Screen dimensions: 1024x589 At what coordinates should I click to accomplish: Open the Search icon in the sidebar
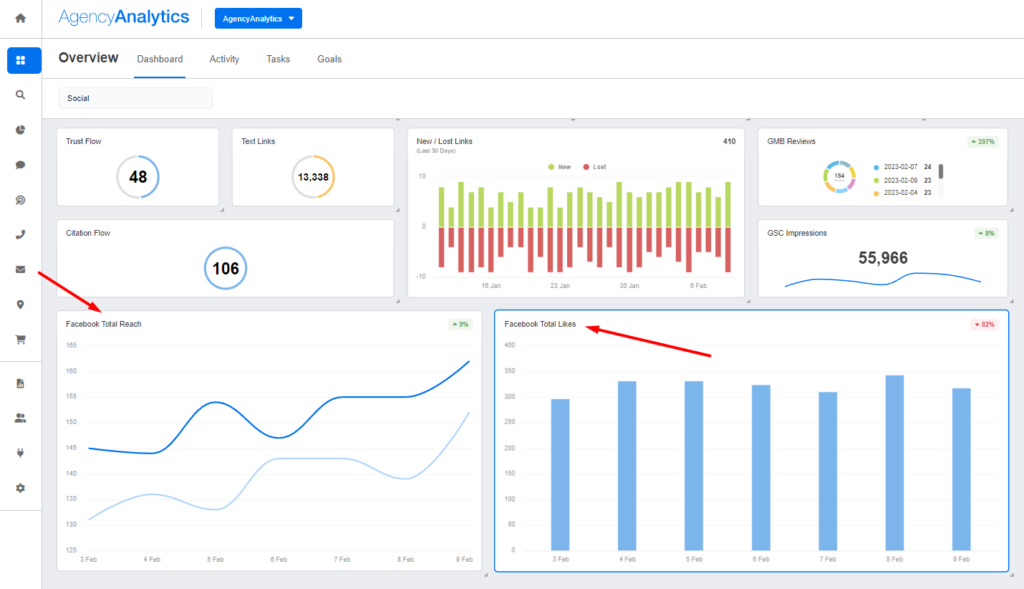click(20, 95)
